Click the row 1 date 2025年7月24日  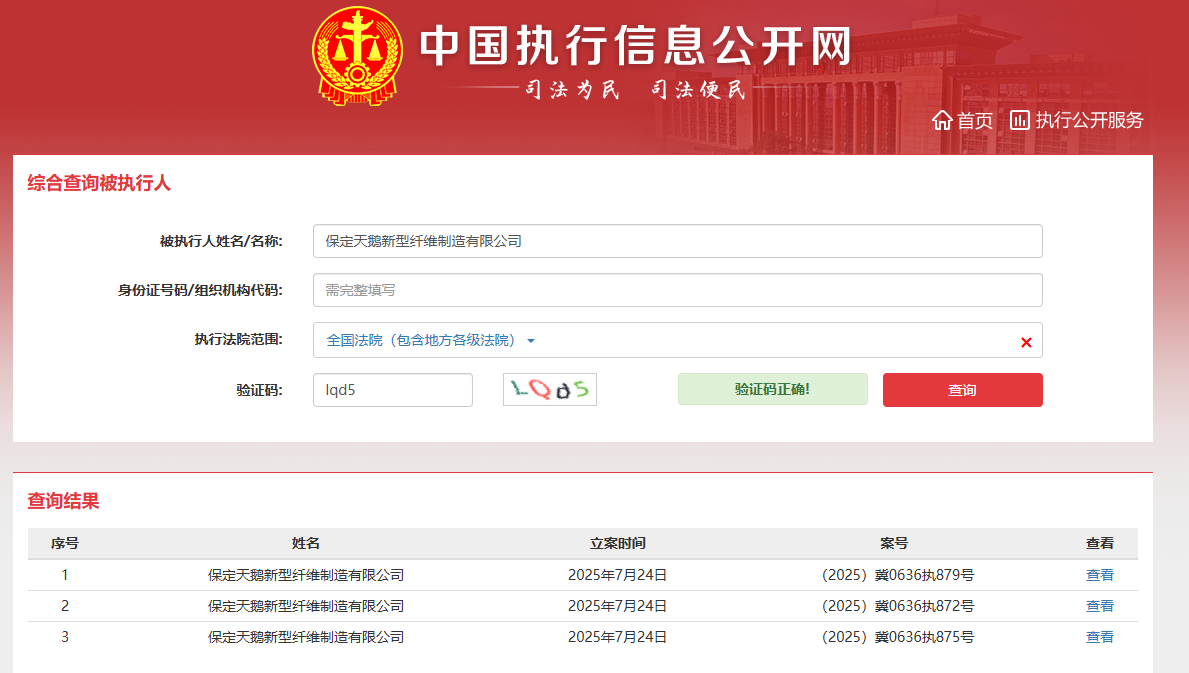tap(617, 575)
